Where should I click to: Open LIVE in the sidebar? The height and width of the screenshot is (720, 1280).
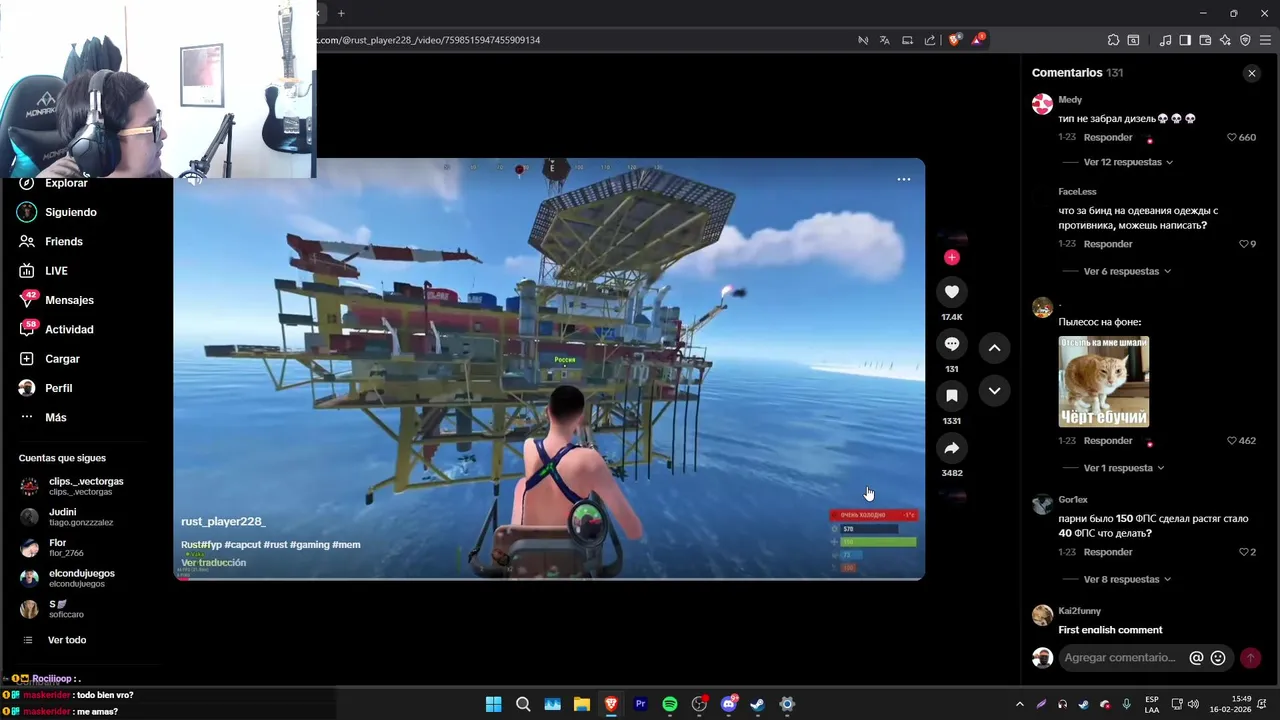click(x=56, y=271)
